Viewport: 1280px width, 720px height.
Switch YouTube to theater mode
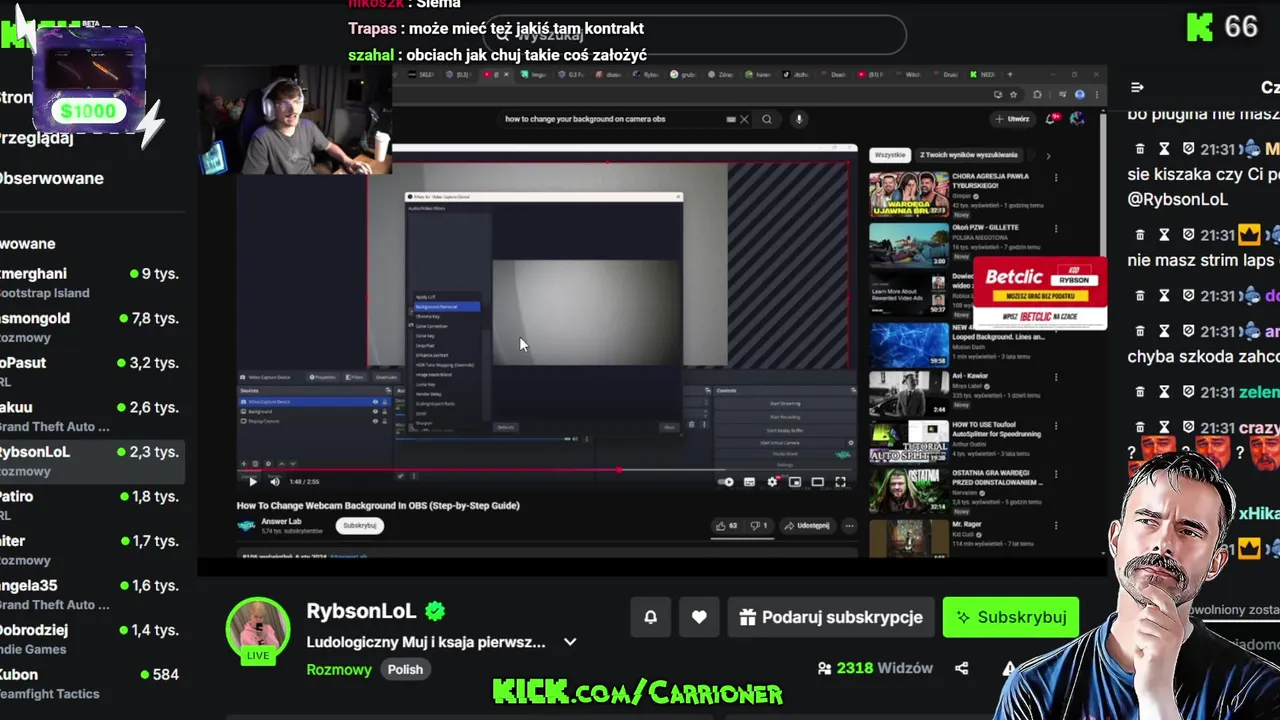[x=817, y=482]
